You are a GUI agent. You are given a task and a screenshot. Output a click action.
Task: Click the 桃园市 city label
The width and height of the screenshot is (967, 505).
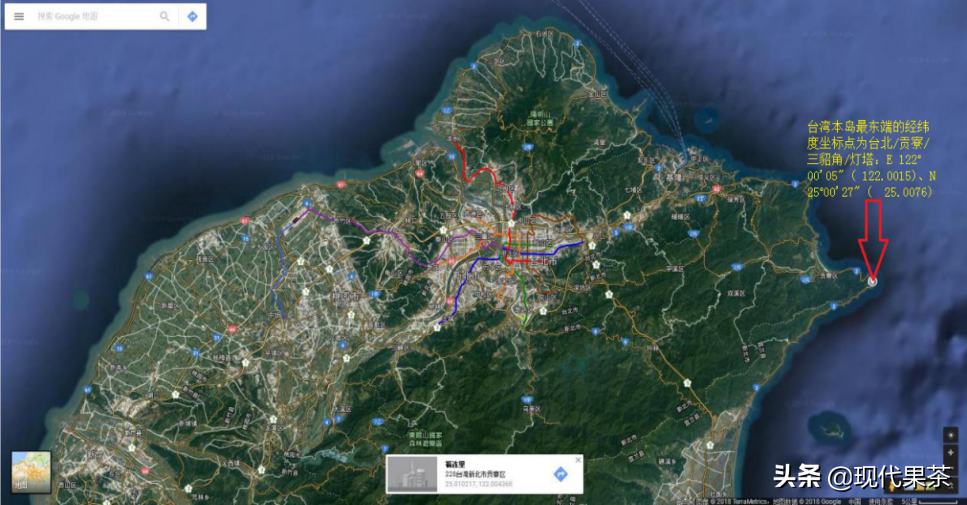point(345,297)
